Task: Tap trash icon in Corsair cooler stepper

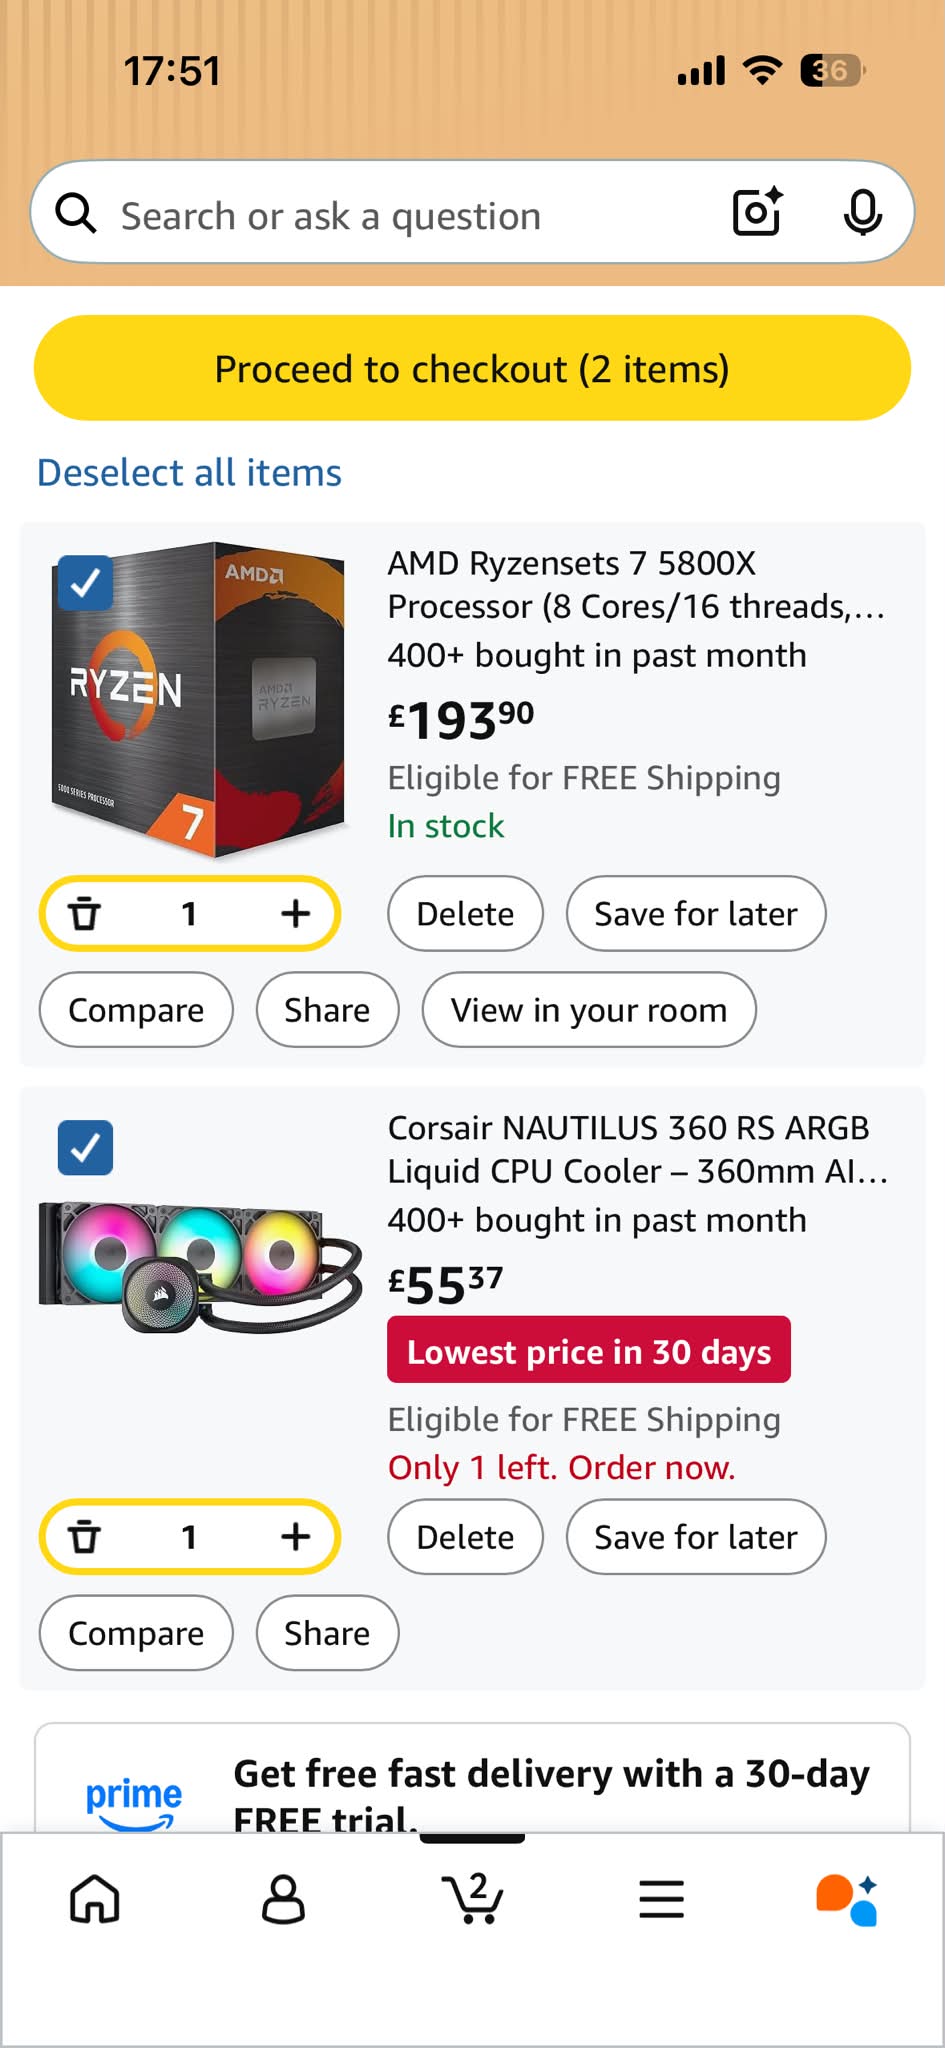Action: pos(85,1536)
